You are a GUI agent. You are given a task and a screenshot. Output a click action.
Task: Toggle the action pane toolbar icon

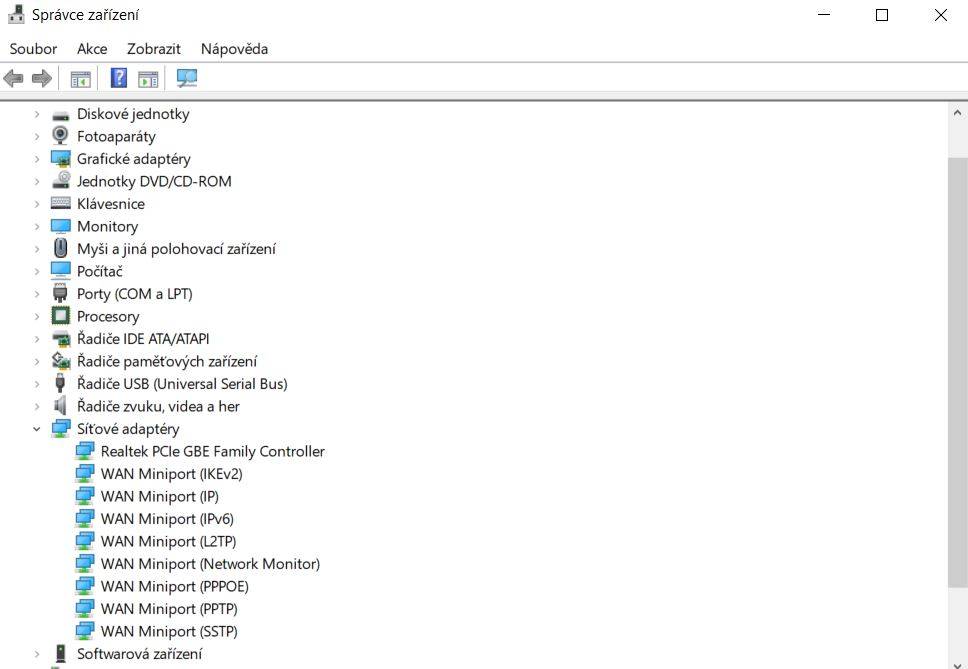pyautogui.click(x=148, y=79)
